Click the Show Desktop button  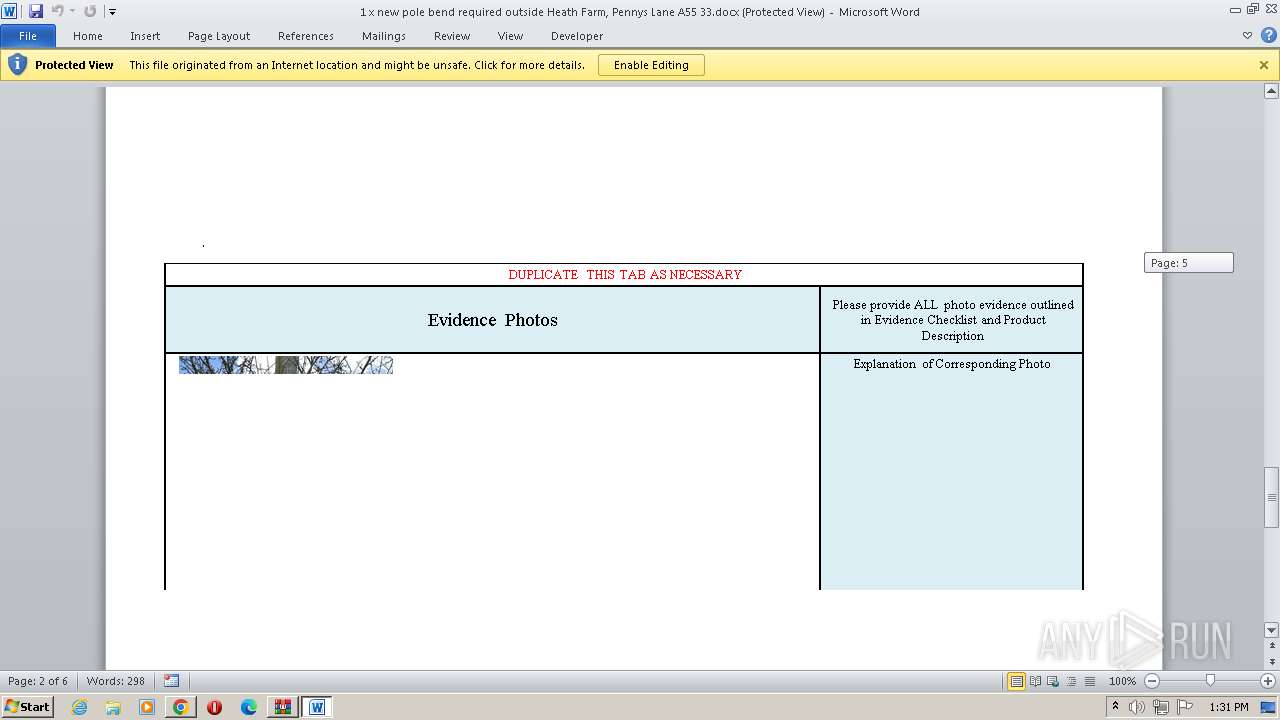[1268, 707]
